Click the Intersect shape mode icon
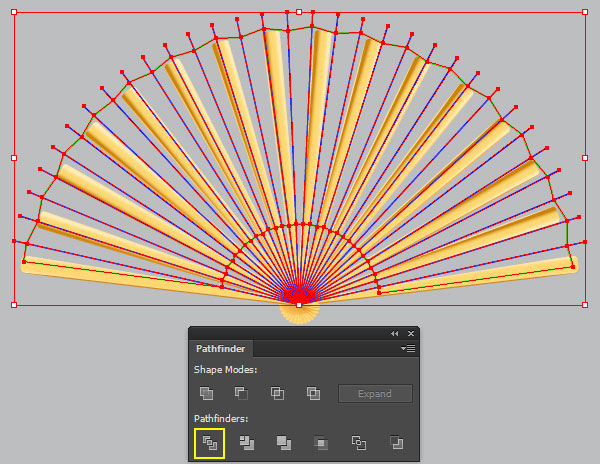 (277, 393)
